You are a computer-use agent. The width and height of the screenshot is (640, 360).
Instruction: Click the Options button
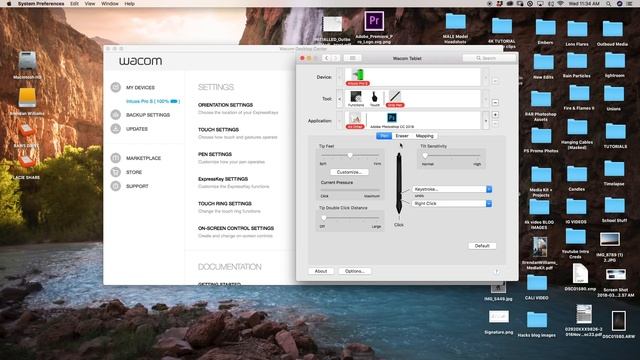355,271
